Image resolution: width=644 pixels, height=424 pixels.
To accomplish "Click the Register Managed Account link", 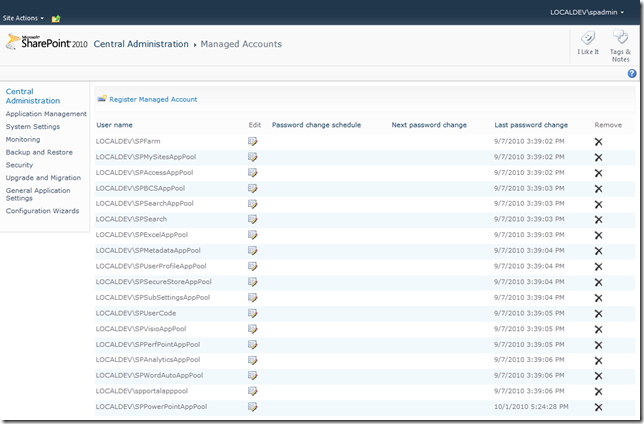I will (153, 99).
